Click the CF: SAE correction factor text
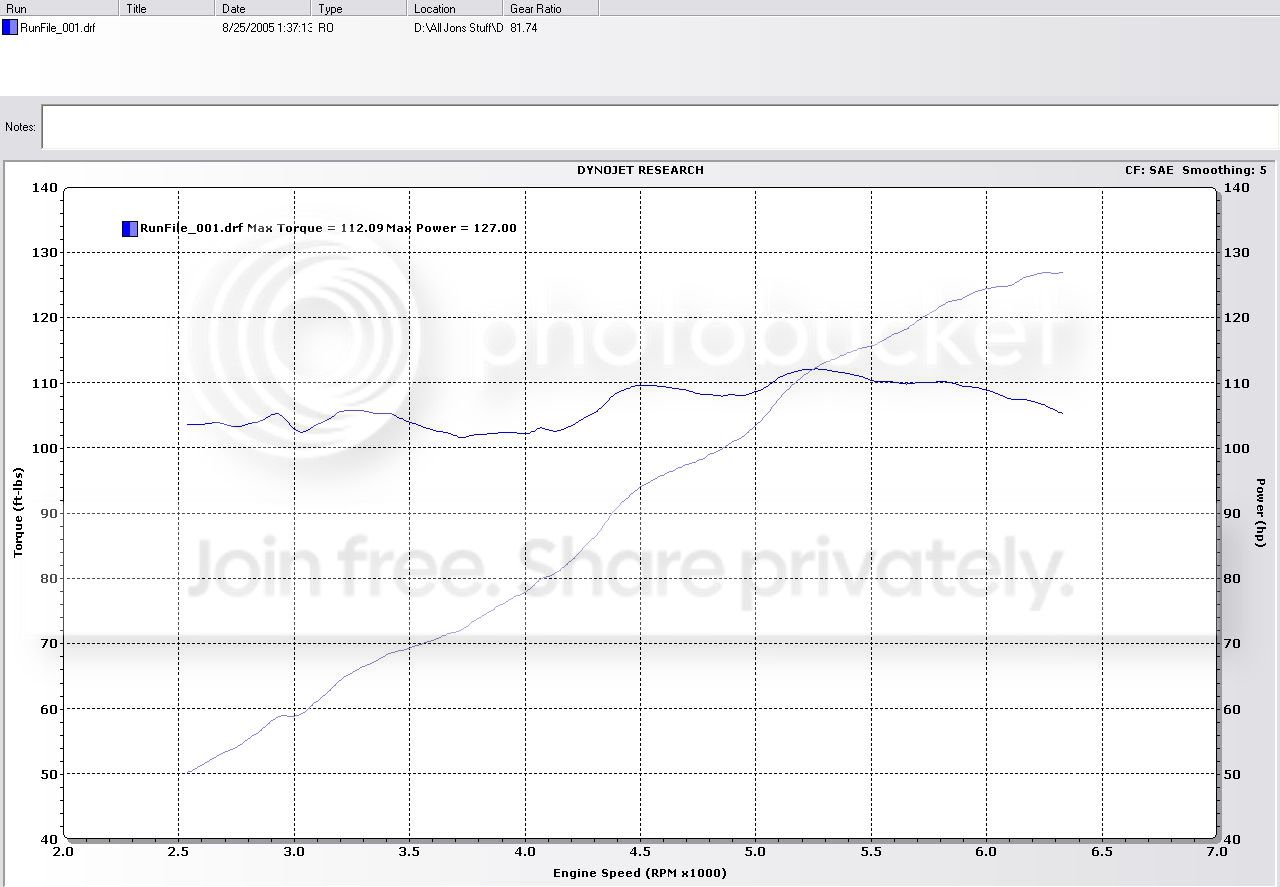This screenshot has height=887, width=1280. (1149, 170)
